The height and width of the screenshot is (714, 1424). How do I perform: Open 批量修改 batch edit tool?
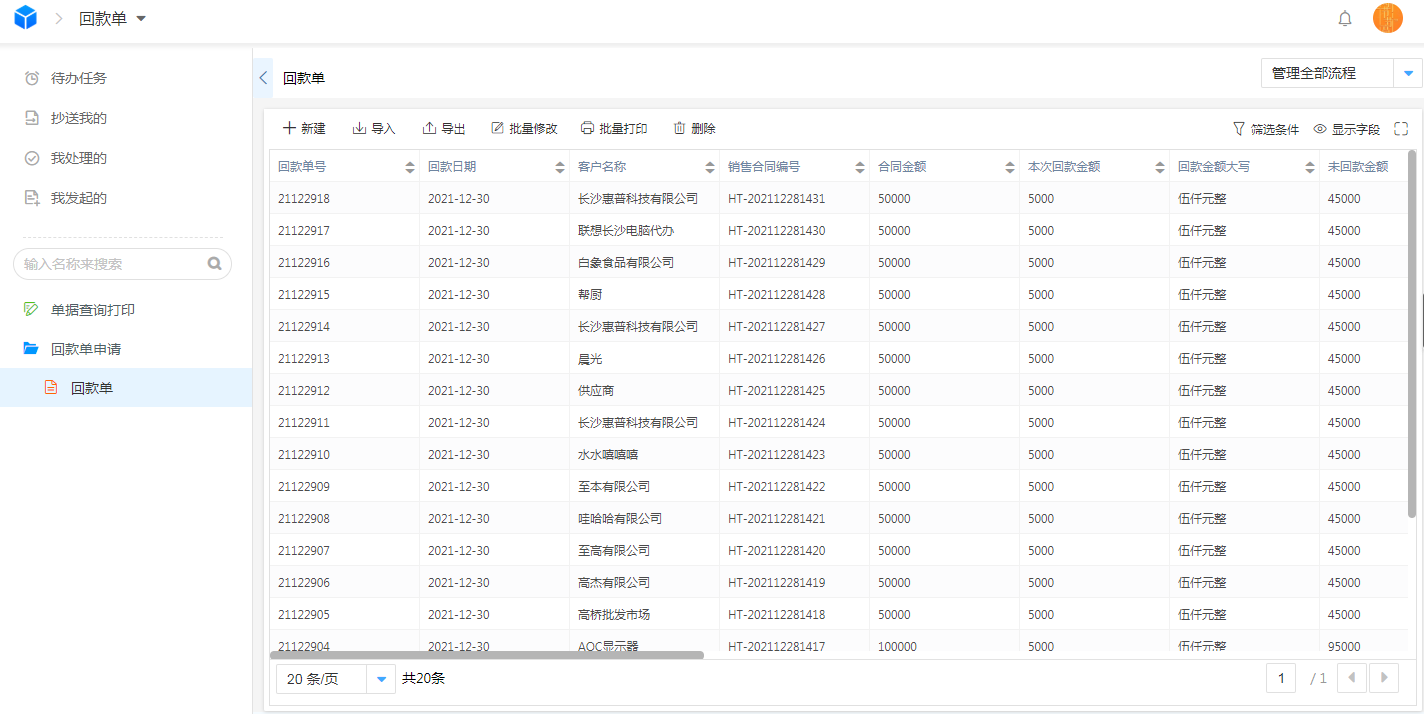pyautogui.click(x=497, y=128)
